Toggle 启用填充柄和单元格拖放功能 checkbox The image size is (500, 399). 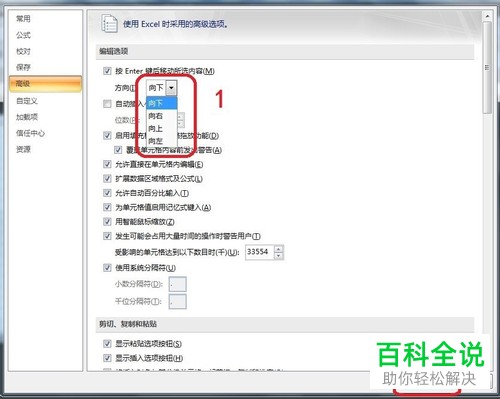(107, 136)
